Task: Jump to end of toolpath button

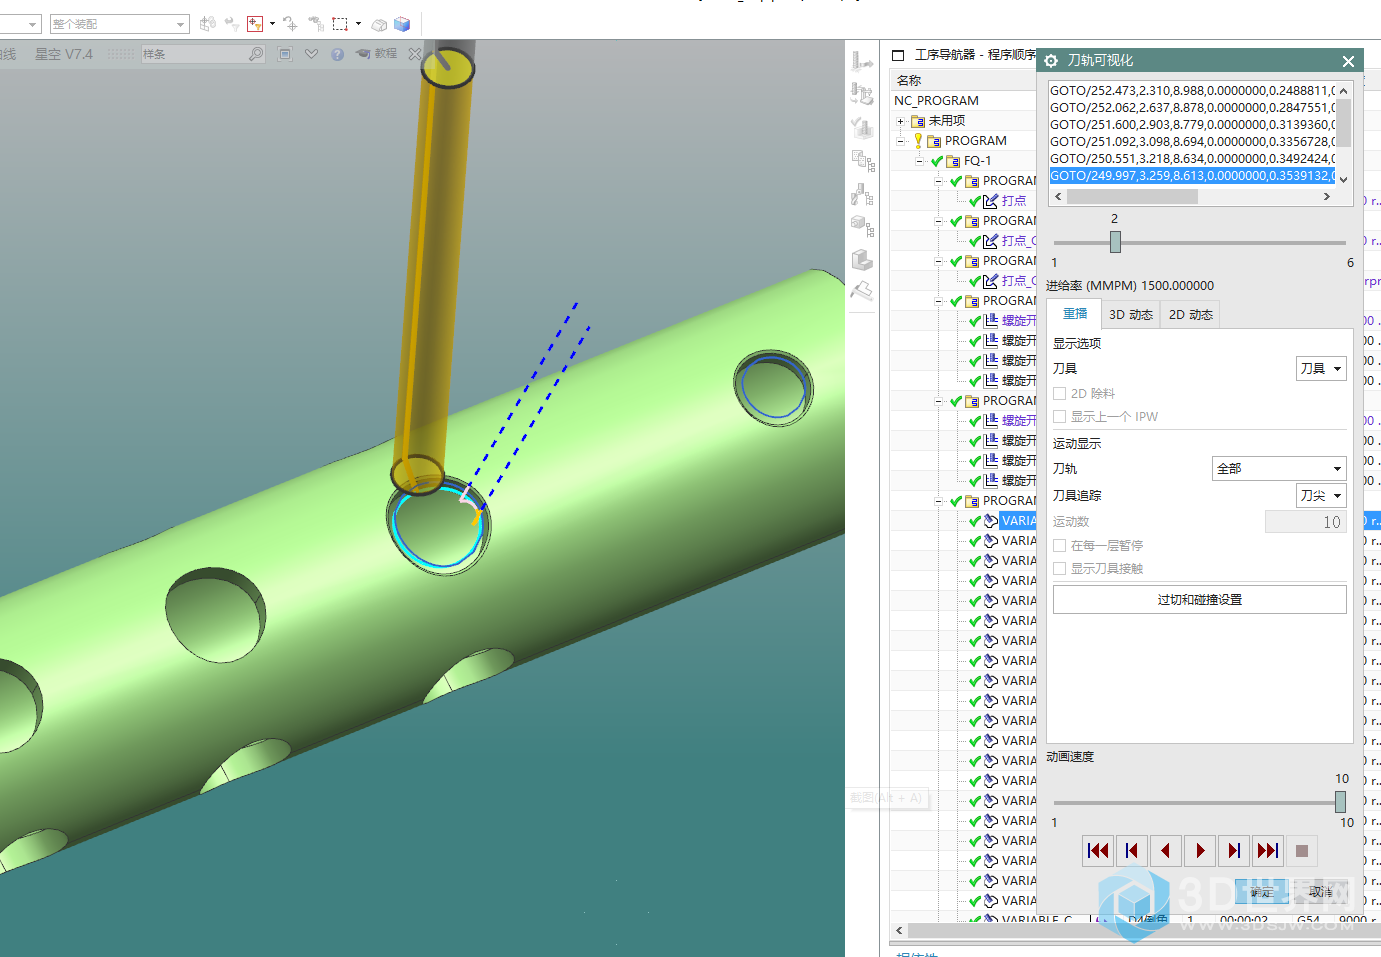Action: [1268, 851]
